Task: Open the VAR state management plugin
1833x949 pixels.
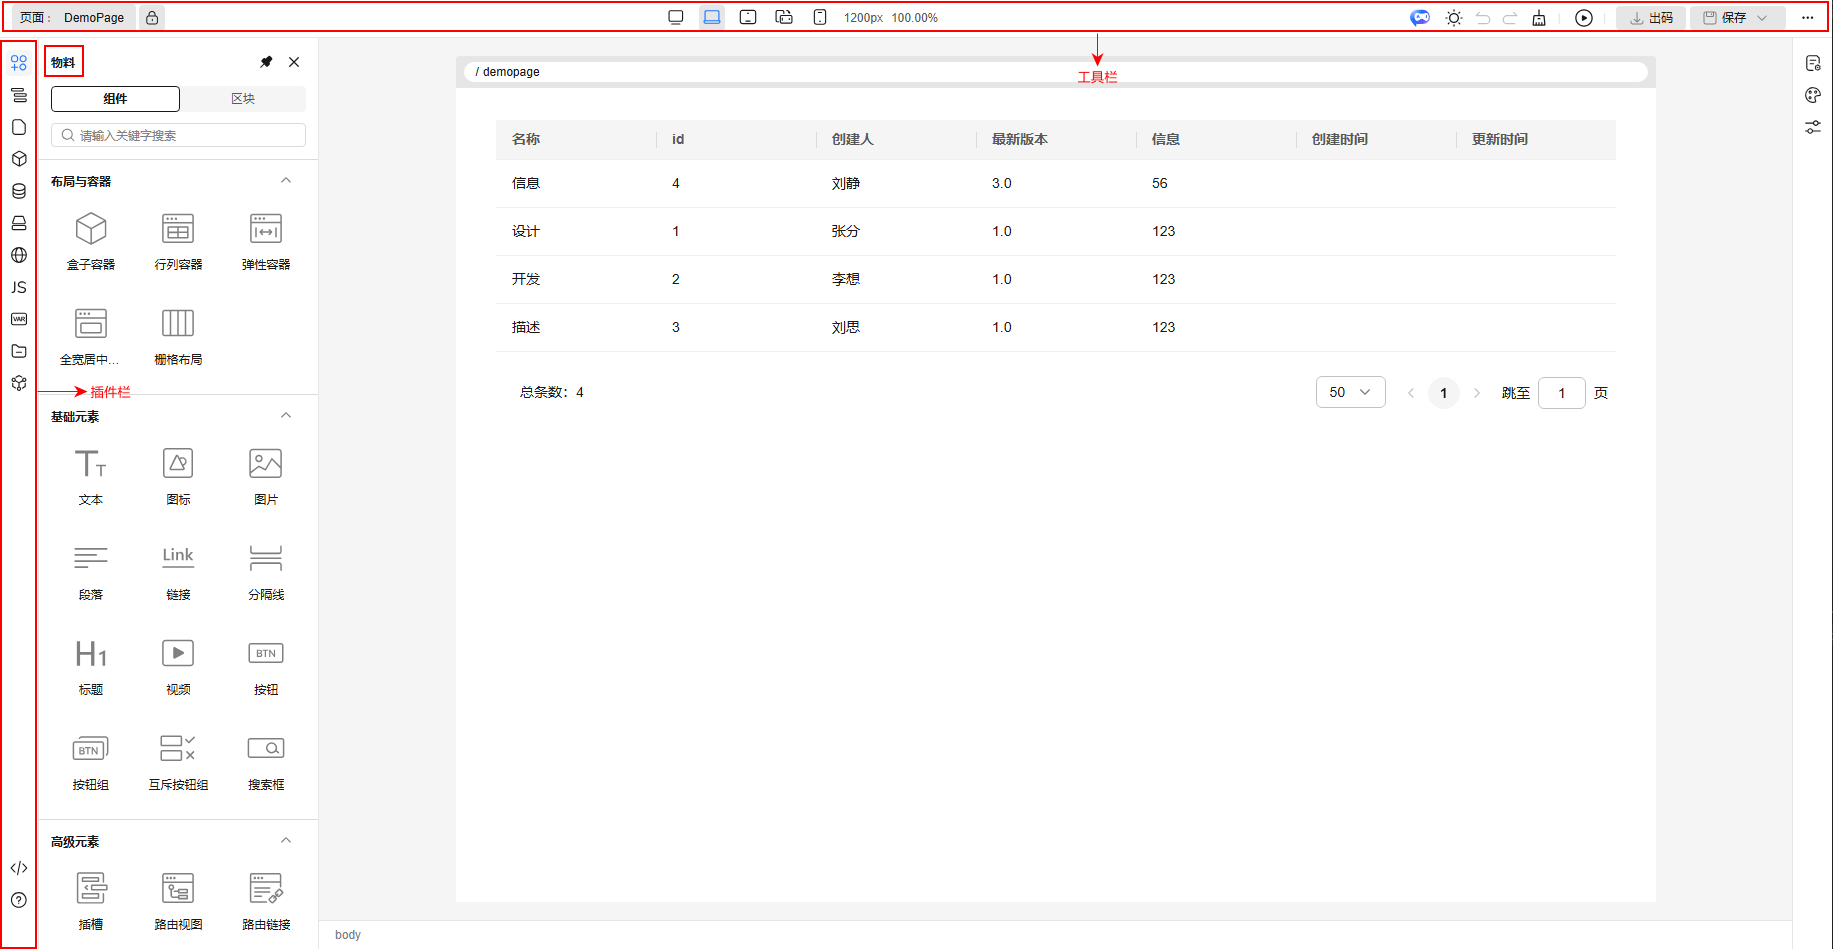Action: pos(19,319)
